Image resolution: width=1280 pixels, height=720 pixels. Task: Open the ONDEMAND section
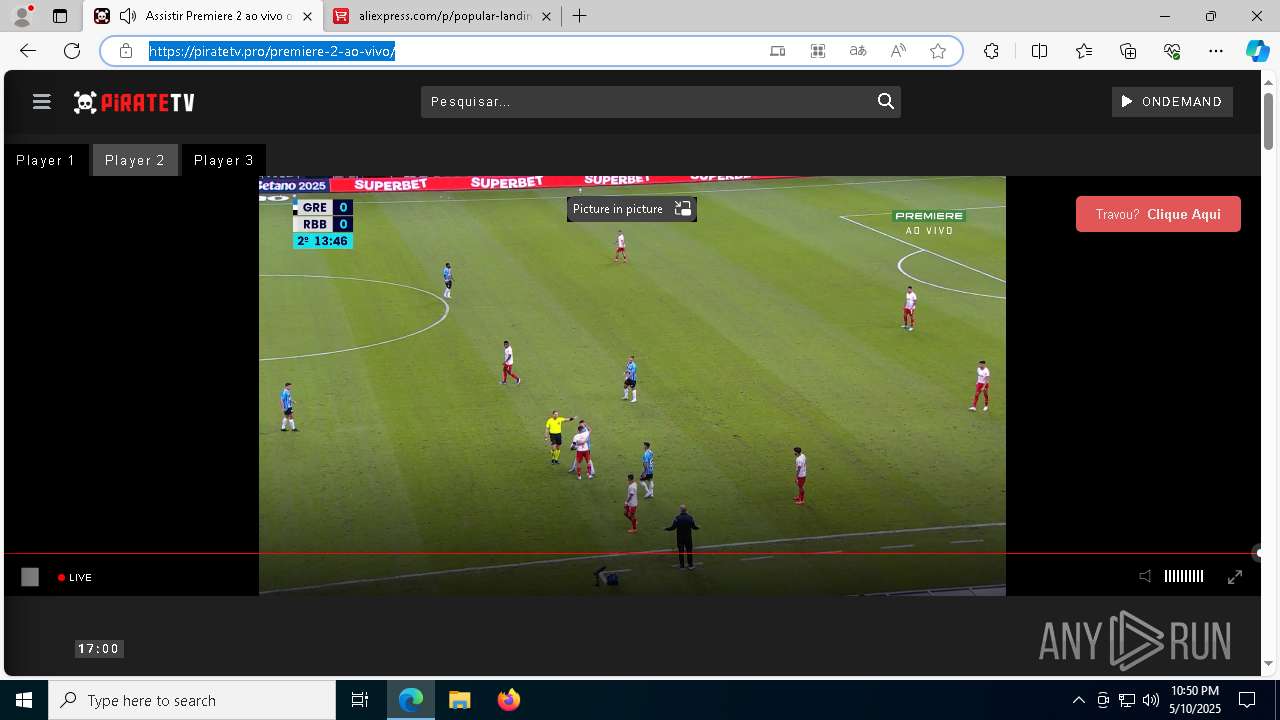click(x=1172, y=102)
